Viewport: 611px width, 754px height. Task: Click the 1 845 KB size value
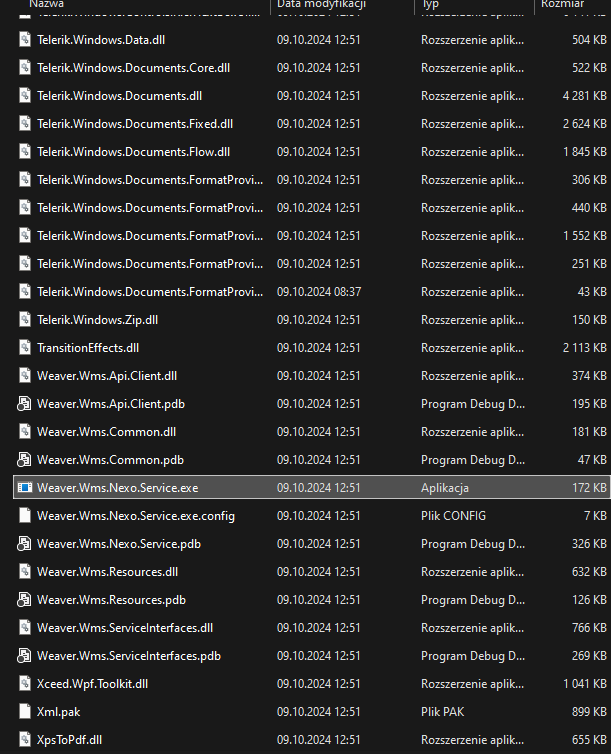pos(585,152)
